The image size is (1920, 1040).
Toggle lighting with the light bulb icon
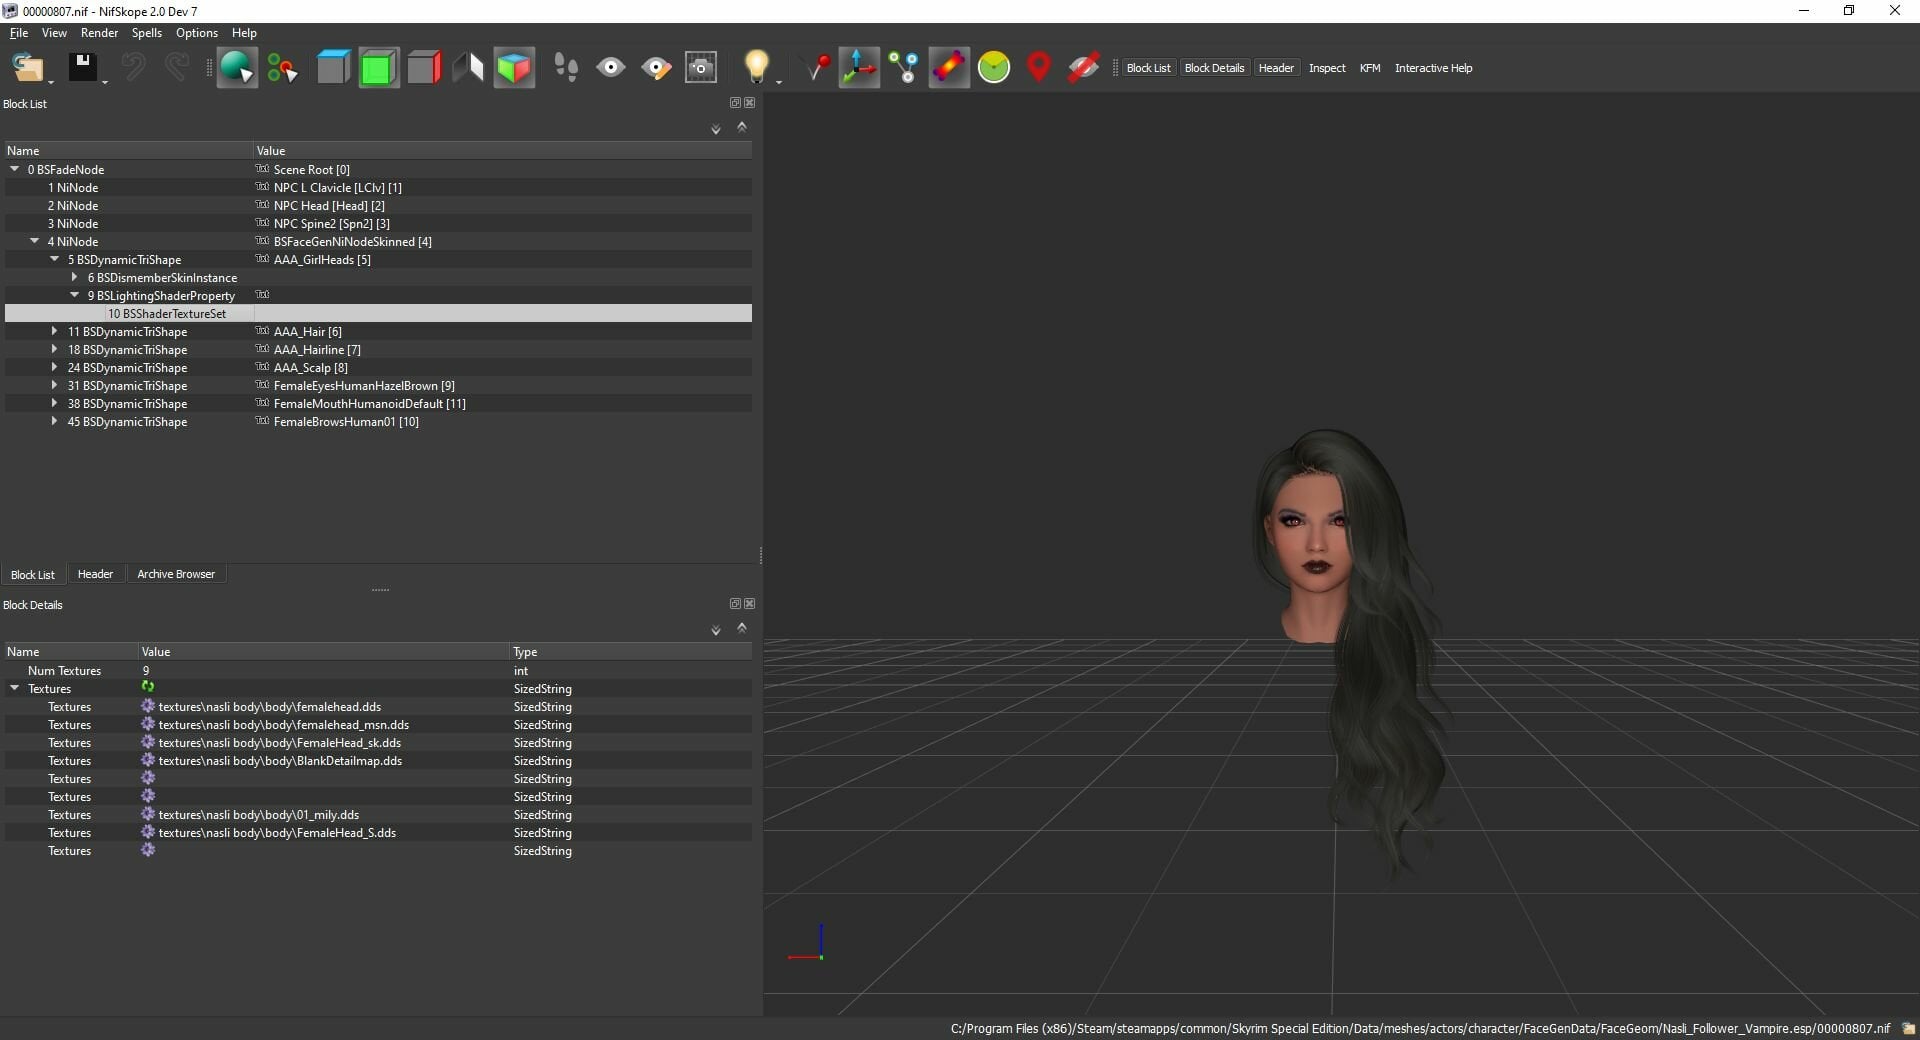756,67
